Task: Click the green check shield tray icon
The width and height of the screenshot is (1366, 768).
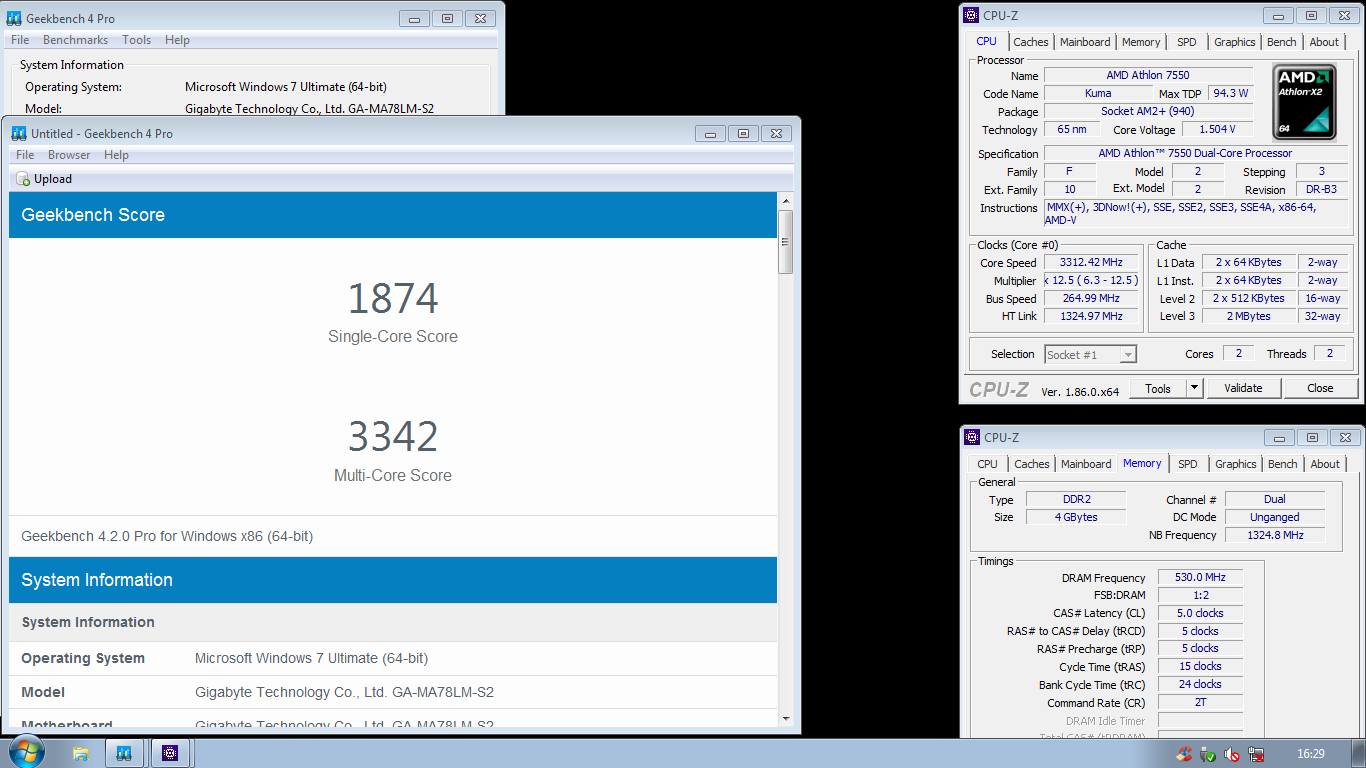Action: coord(1208,754)
